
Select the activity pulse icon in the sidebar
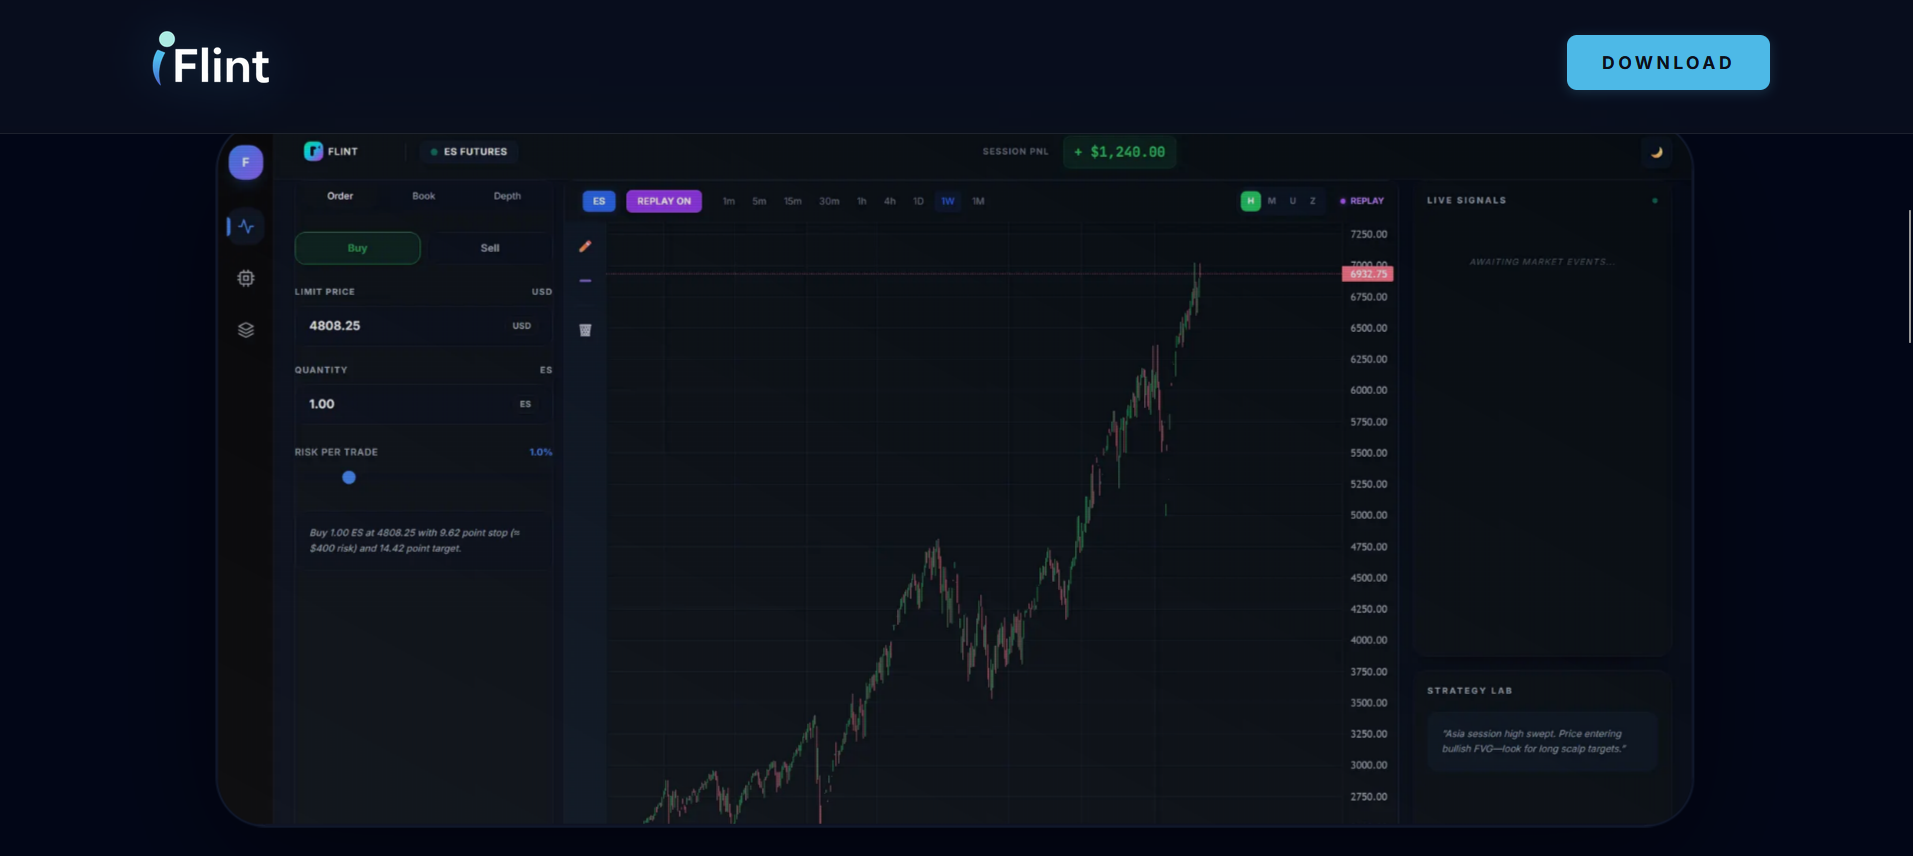point(246,227)
